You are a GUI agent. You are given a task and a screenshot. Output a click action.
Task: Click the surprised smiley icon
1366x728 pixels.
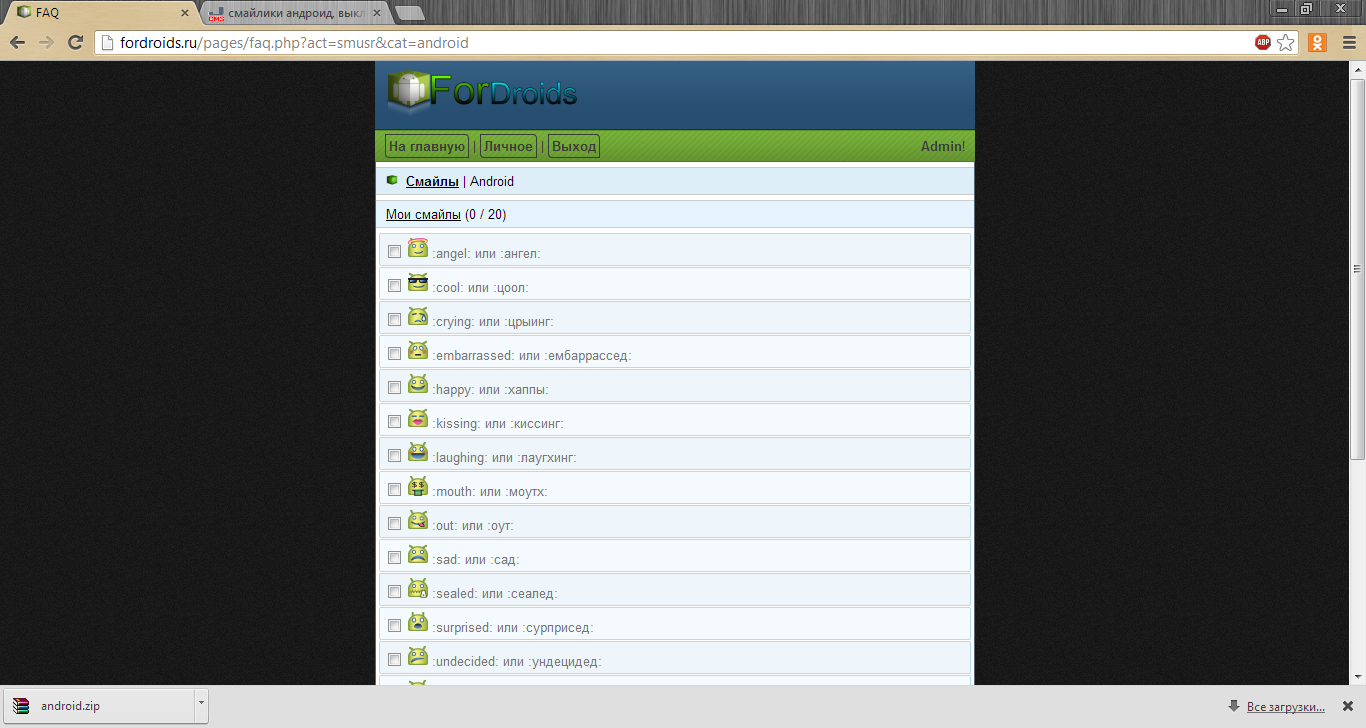pyautogui.click(x=418, y=623)
